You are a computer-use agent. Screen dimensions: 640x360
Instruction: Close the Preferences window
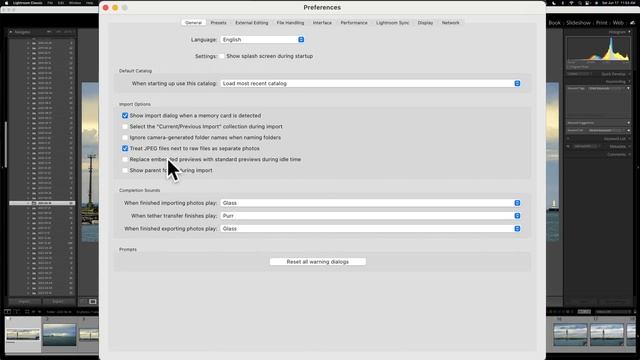[106, 7]
